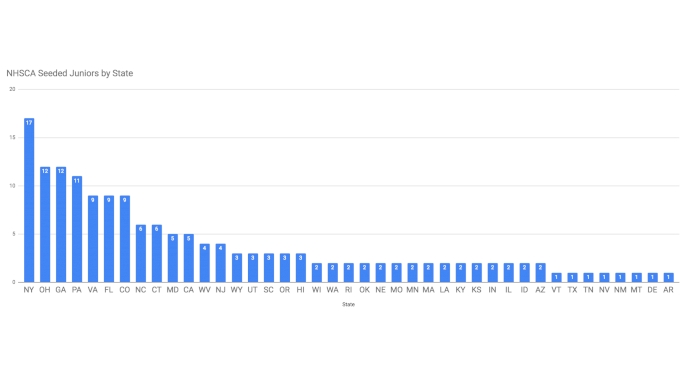Select the PA bar labeled 11

[x=77, y=229]
